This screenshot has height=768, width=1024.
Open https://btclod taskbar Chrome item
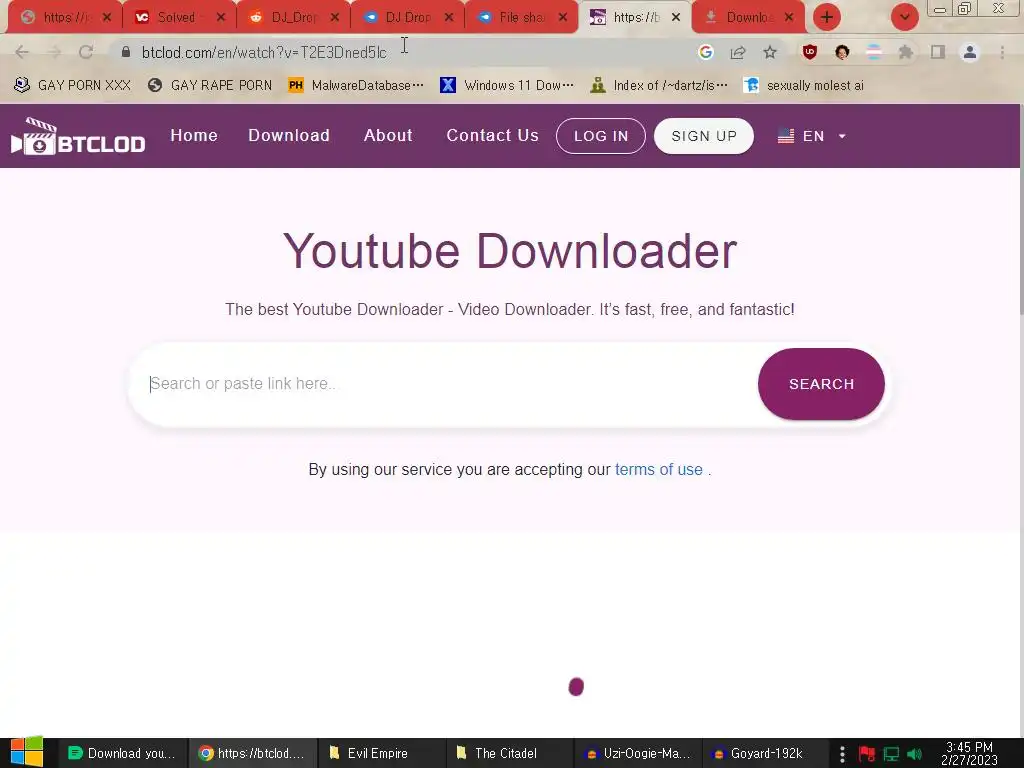(x=252, y=753)
